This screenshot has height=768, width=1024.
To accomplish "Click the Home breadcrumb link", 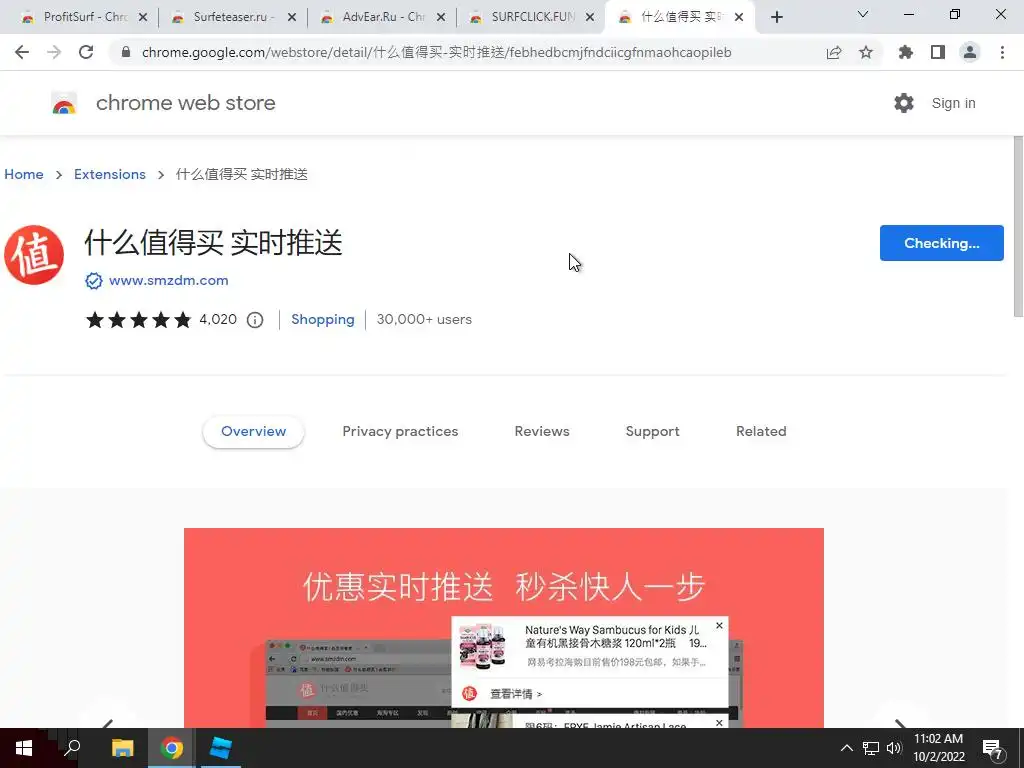I will [24, 174].
